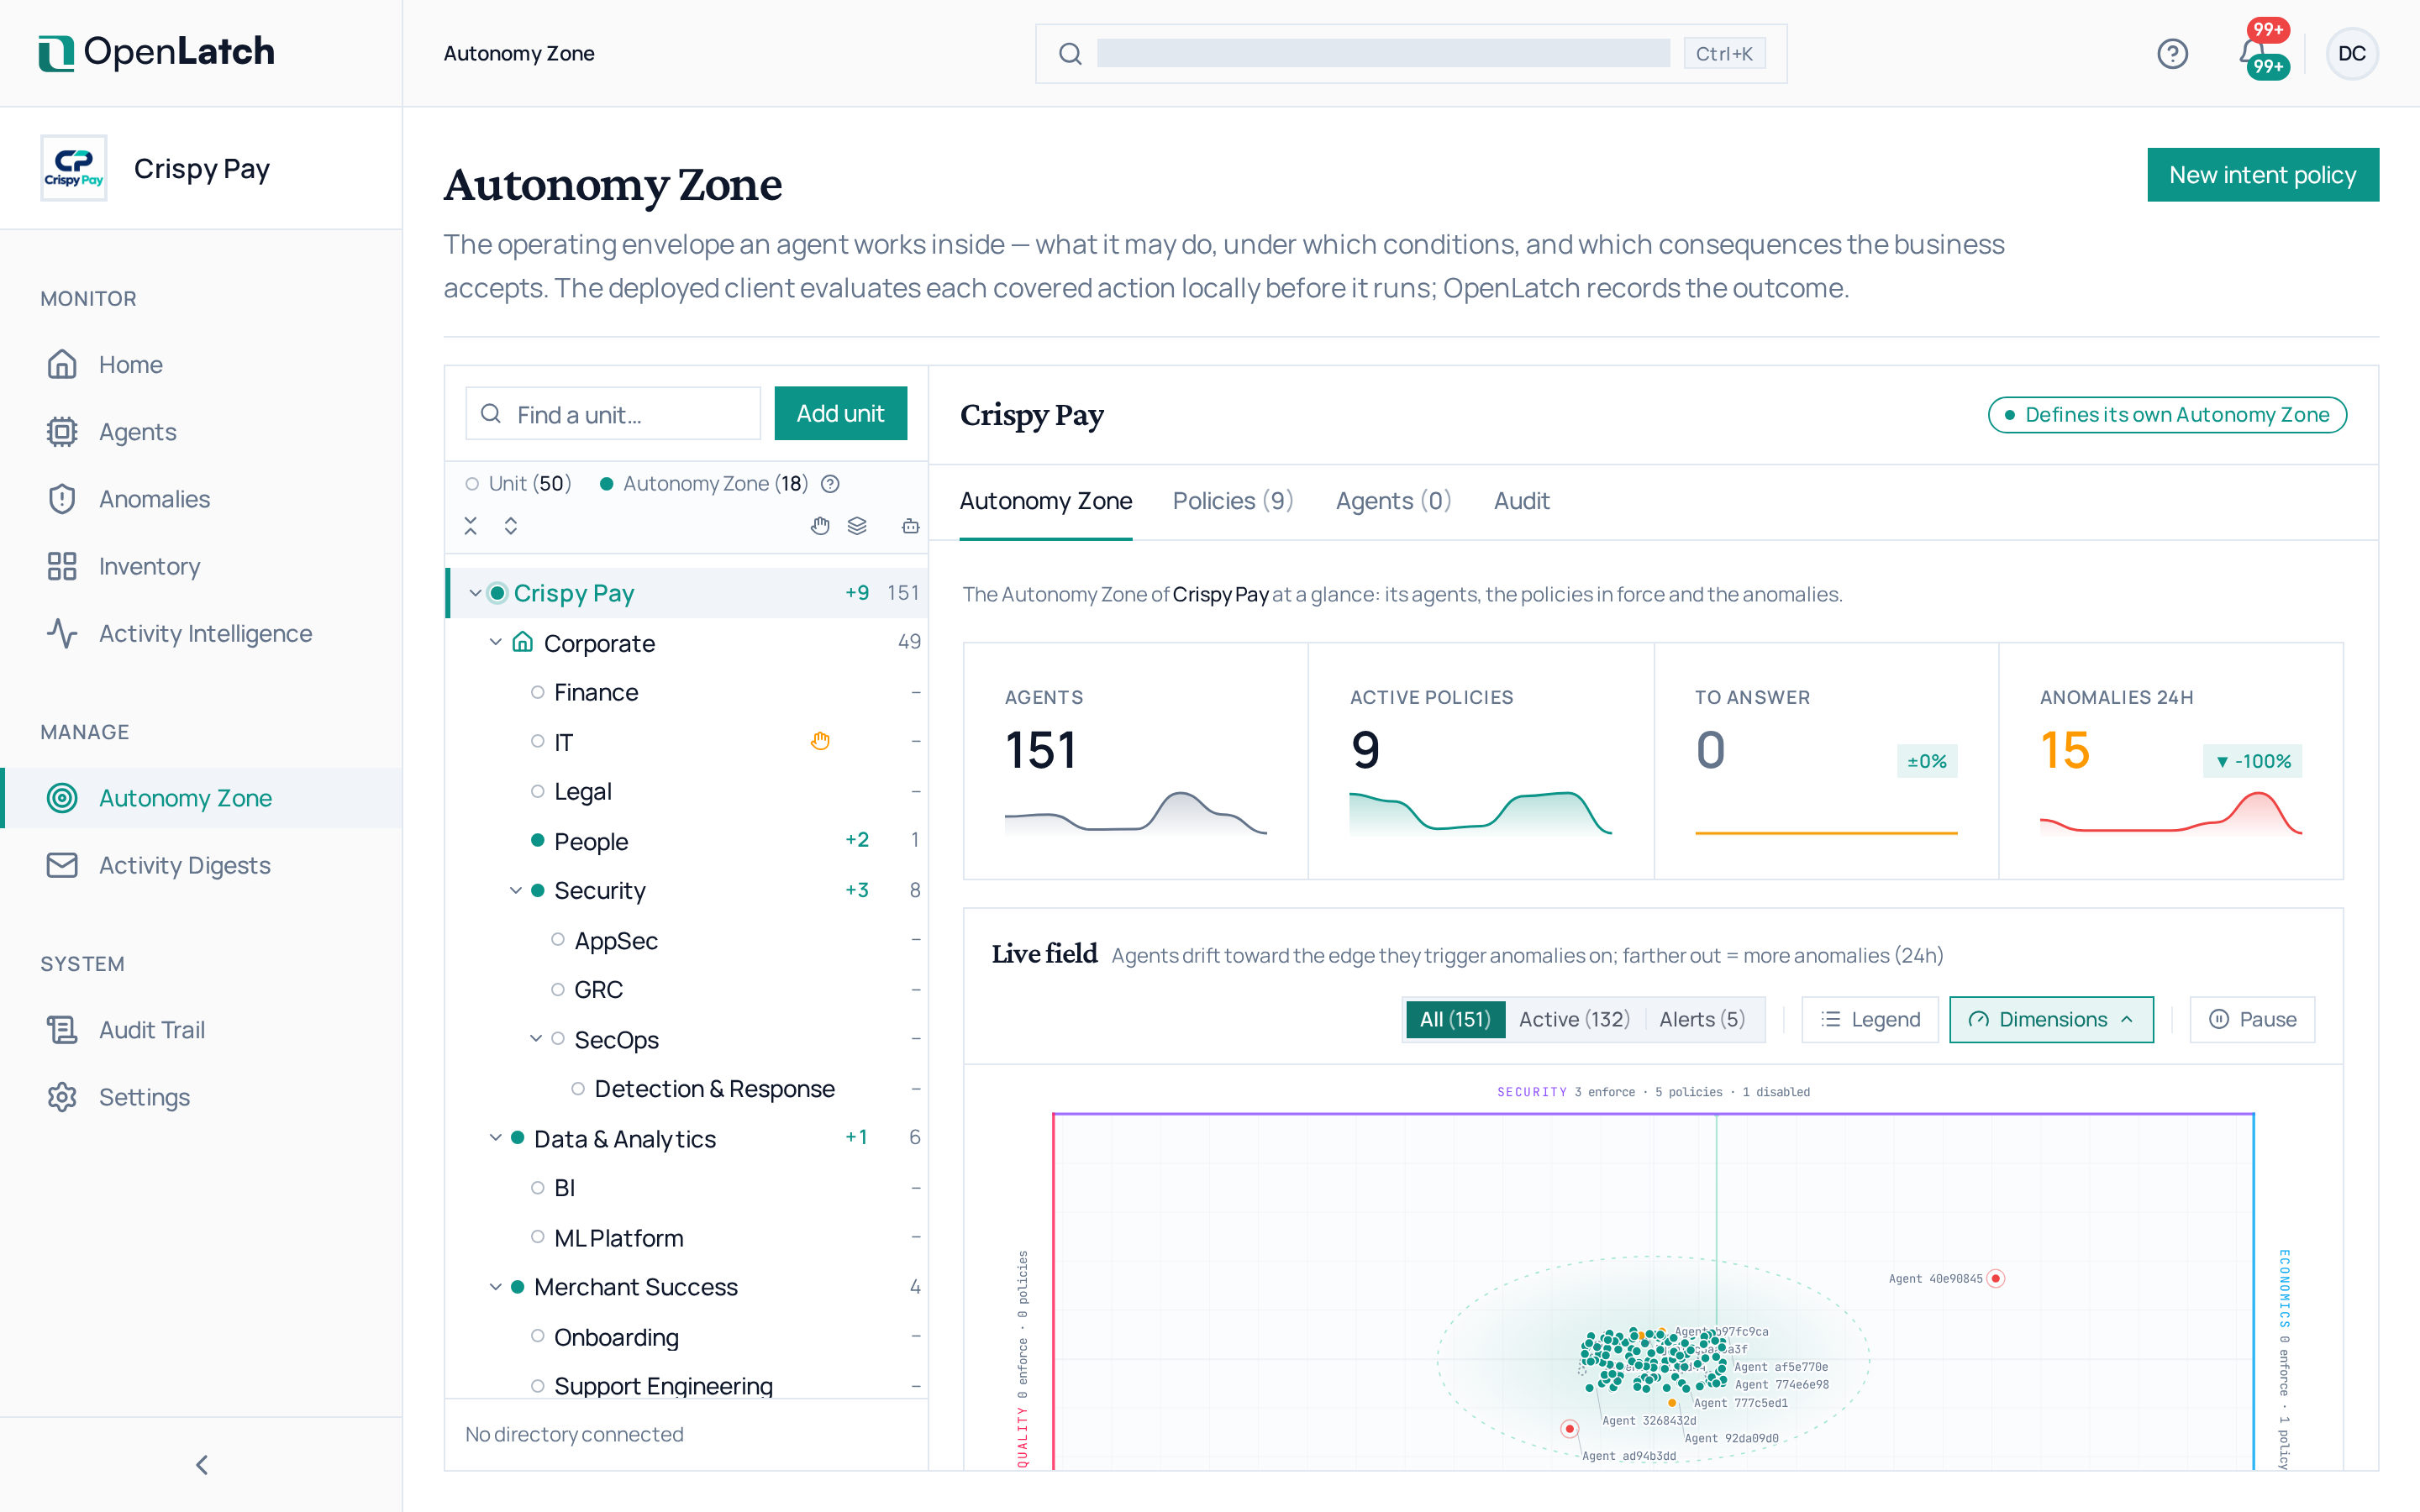Screen dimensions: 2420x1512
Task: Collapse the Corporate tree node
Action: tap(495, 642)
